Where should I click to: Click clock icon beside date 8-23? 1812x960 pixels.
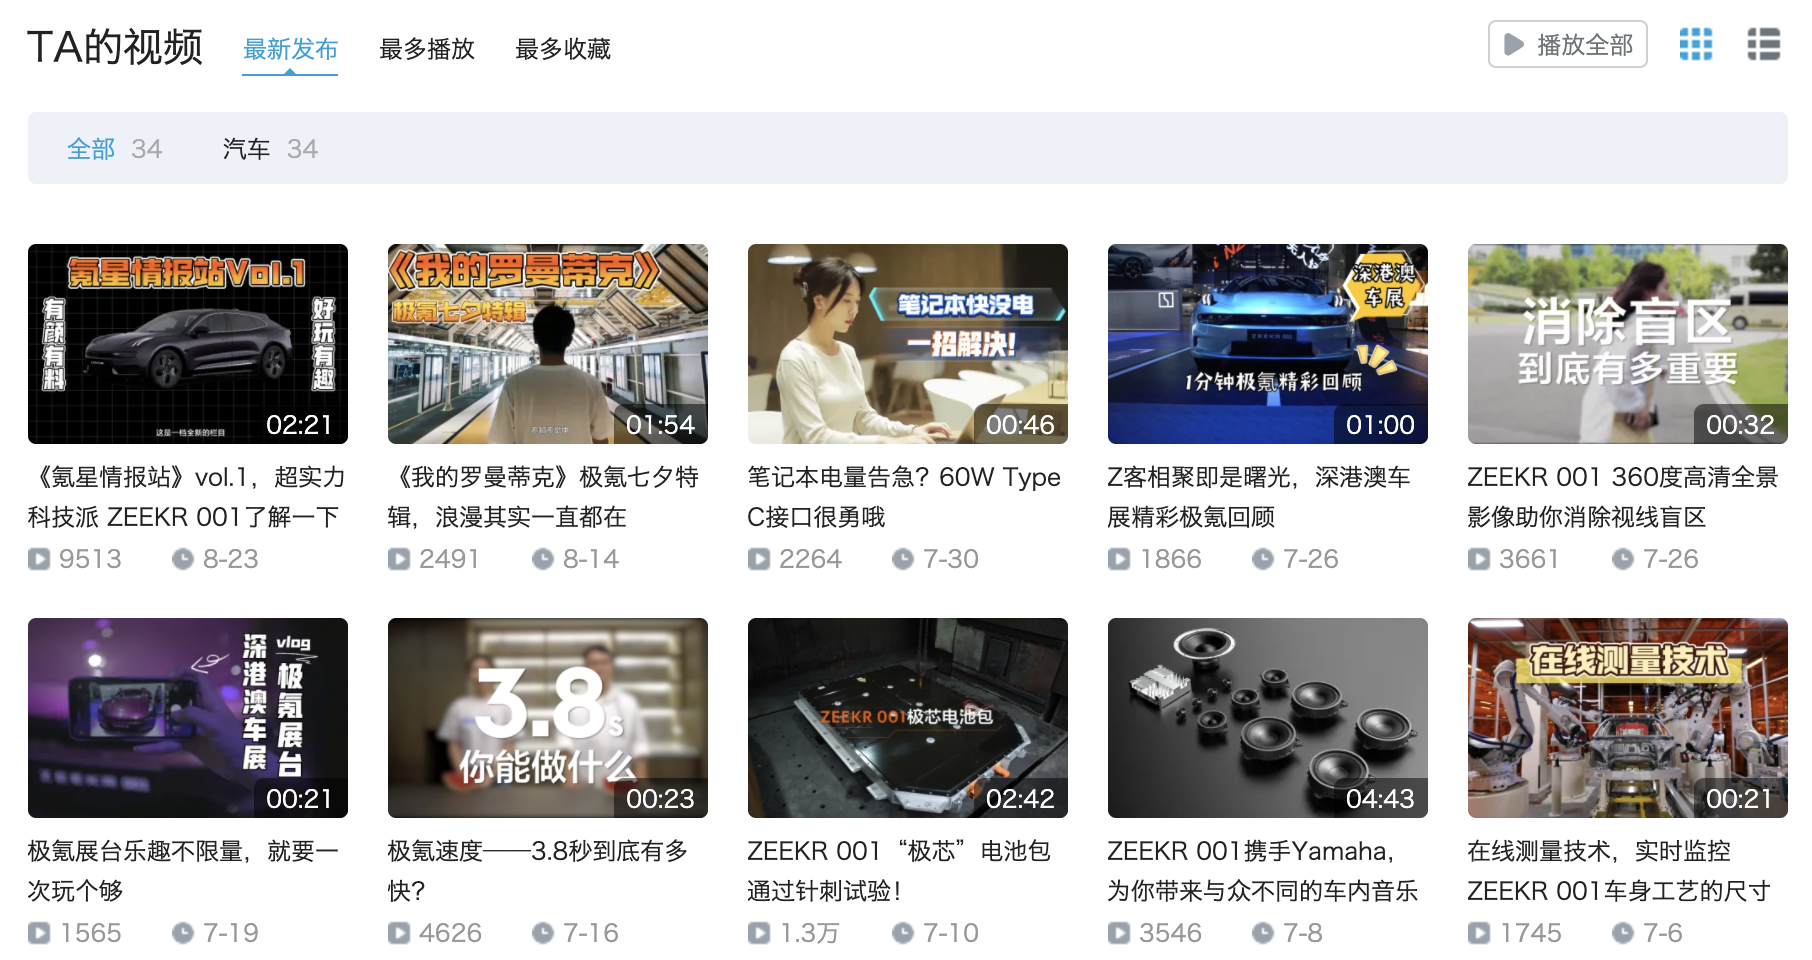[x=183, y=559]
